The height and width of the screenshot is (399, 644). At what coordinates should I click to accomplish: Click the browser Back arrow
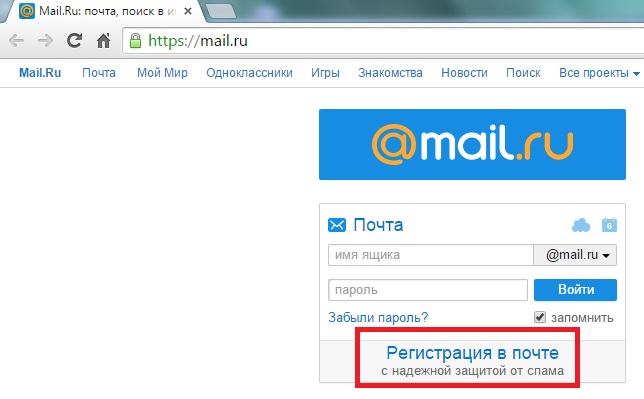[x=16, y=41]
